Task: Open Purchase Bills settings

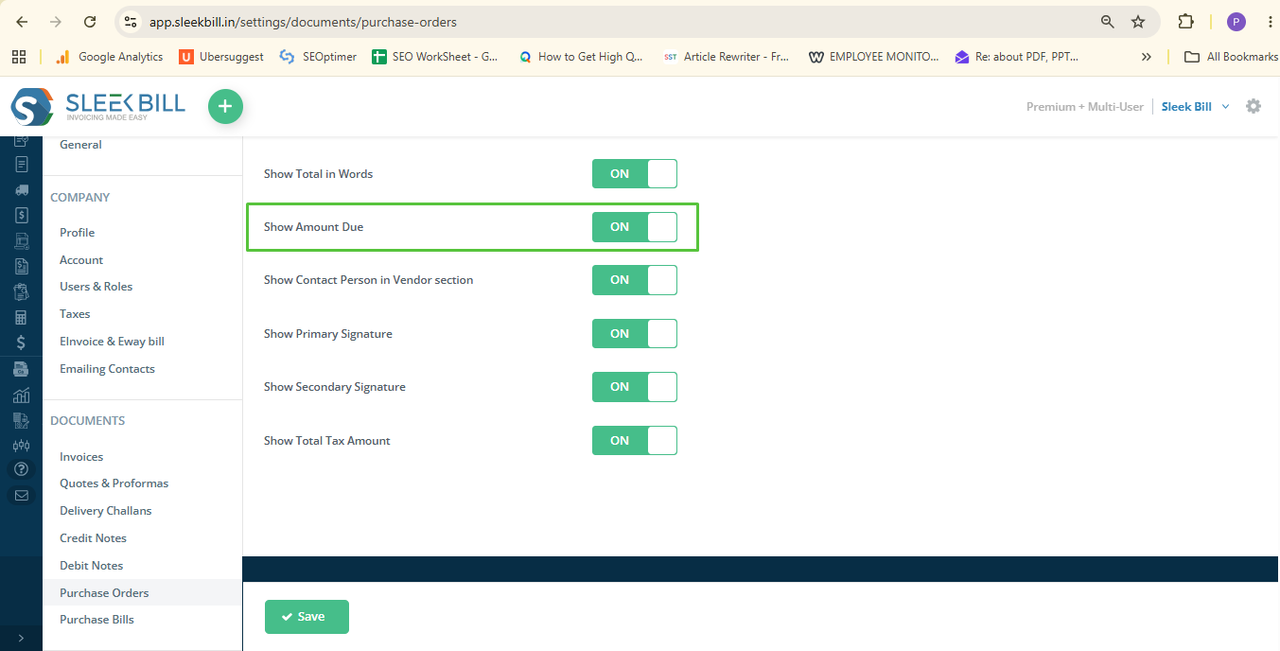Action: (97, 619)
